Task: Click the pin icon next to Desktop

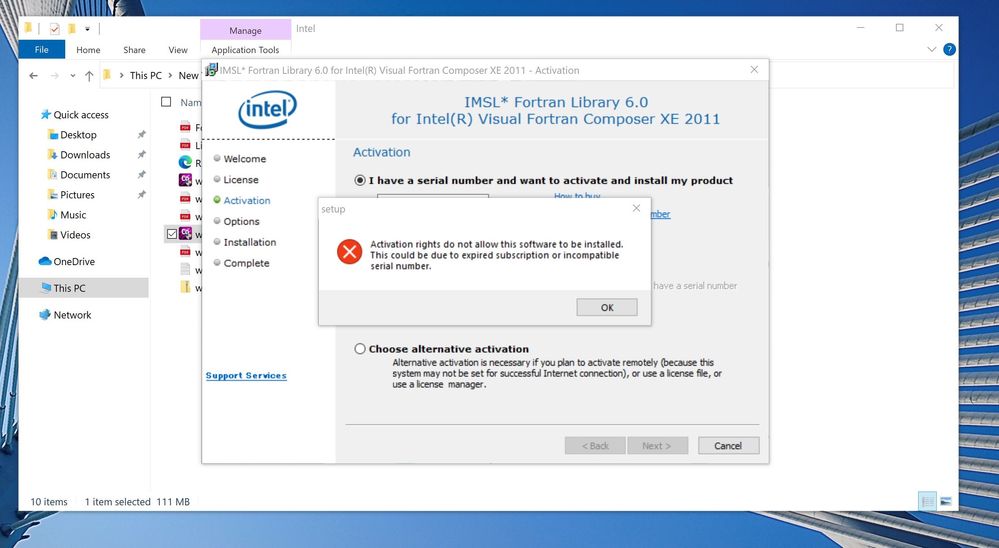Action: [141, 134]
